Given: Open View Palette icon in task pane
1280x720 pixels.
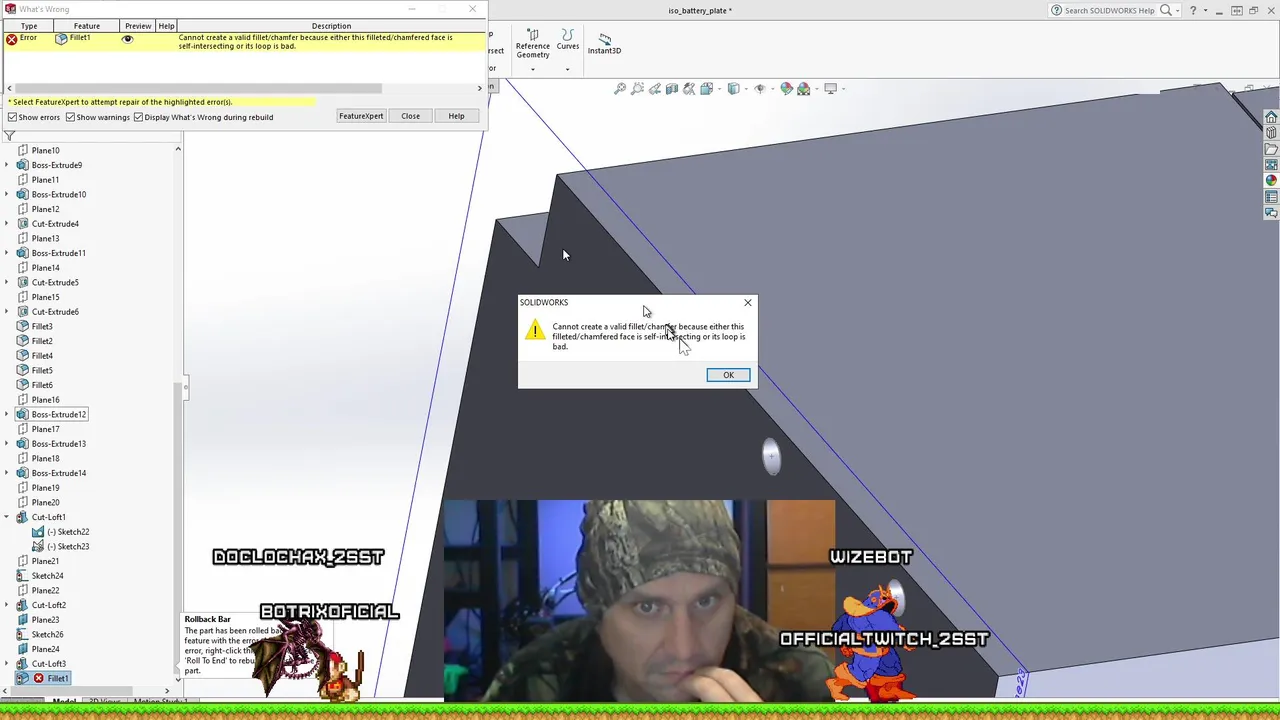Looking at the screenshot, I should 1271,165.
